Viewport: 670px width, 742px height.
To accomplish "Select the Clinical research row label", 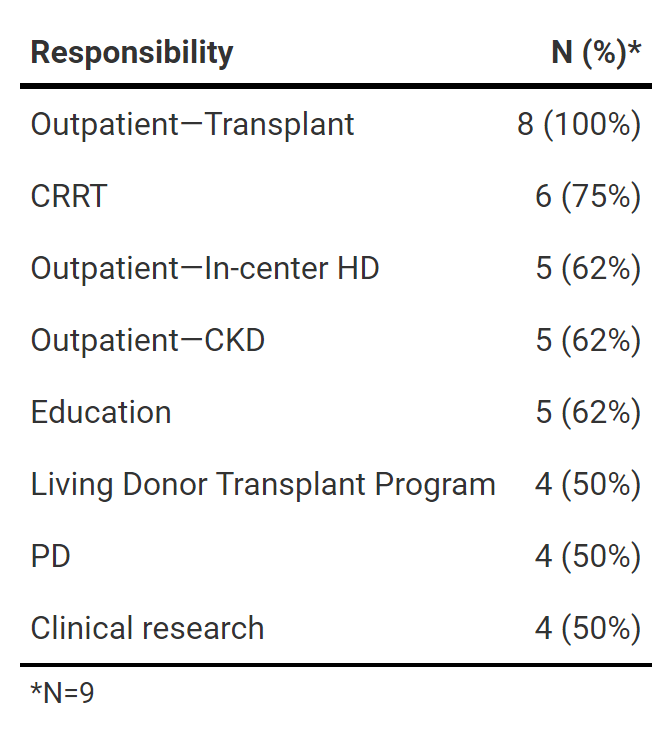I will coord(147,628).
